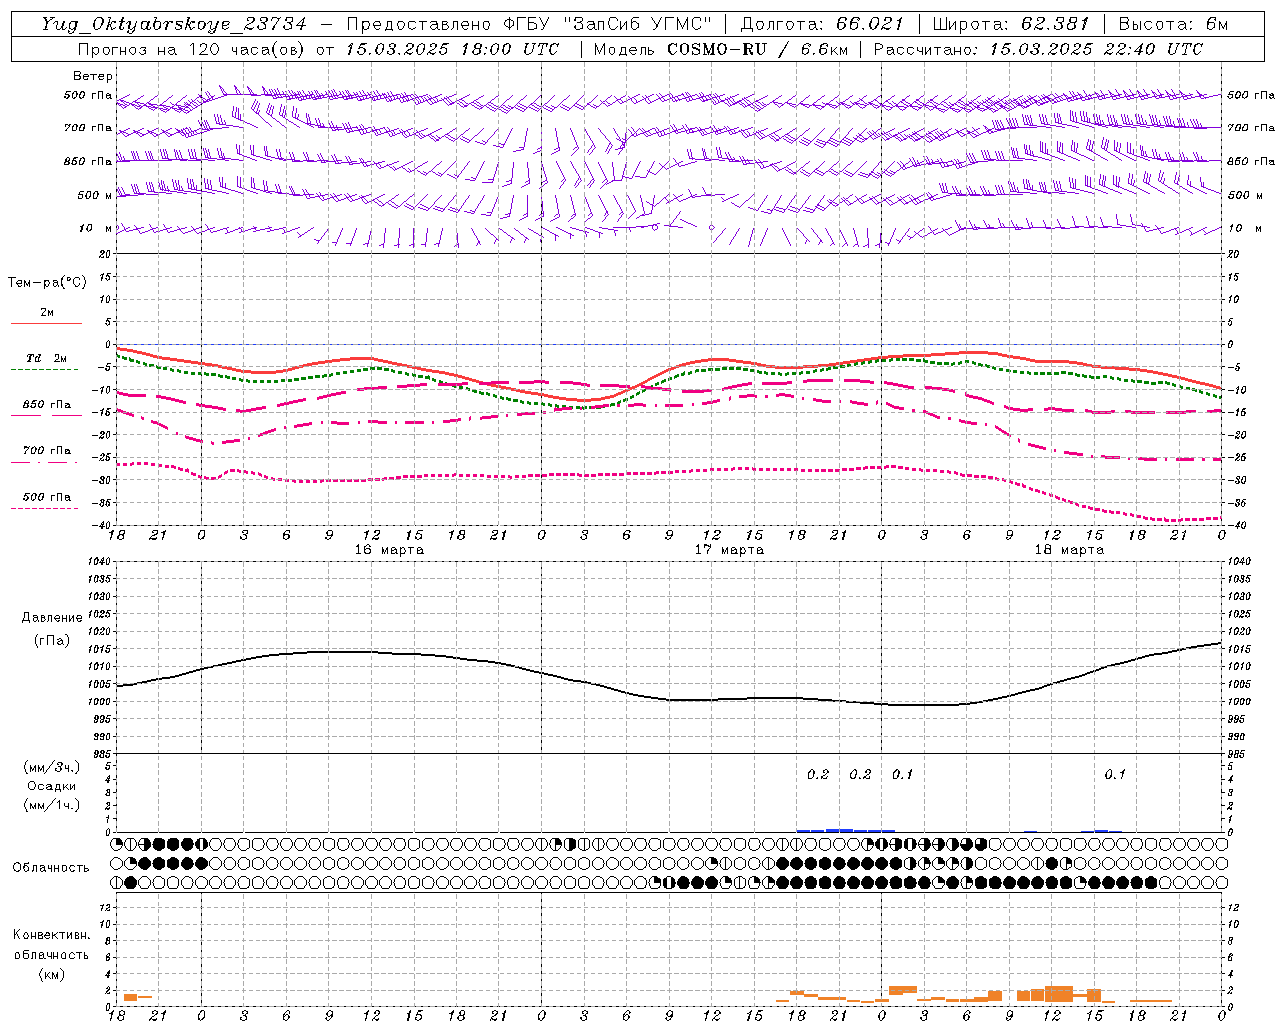Image resolution: width=1280 pixels, height=1024 pixels.
Task: Click the tallest orange convective bar on 18 марта
Action: coord(1059,994)
